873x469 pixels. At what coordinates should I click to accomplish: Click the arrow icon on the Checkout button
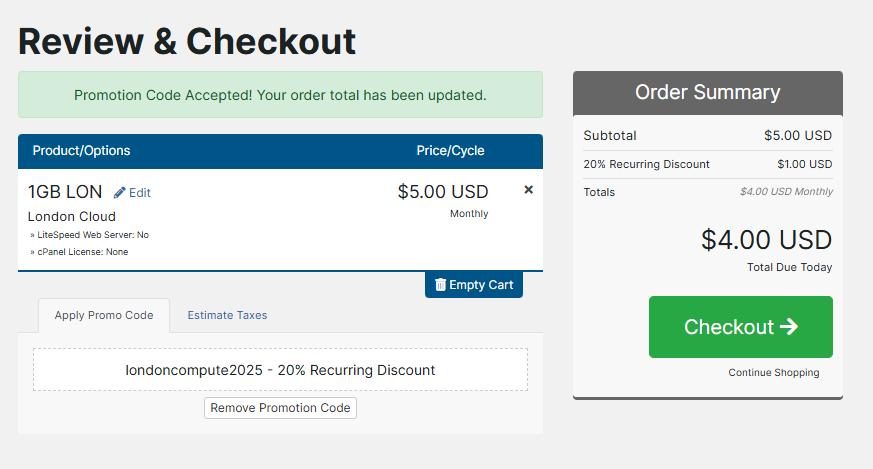(789, 327)
